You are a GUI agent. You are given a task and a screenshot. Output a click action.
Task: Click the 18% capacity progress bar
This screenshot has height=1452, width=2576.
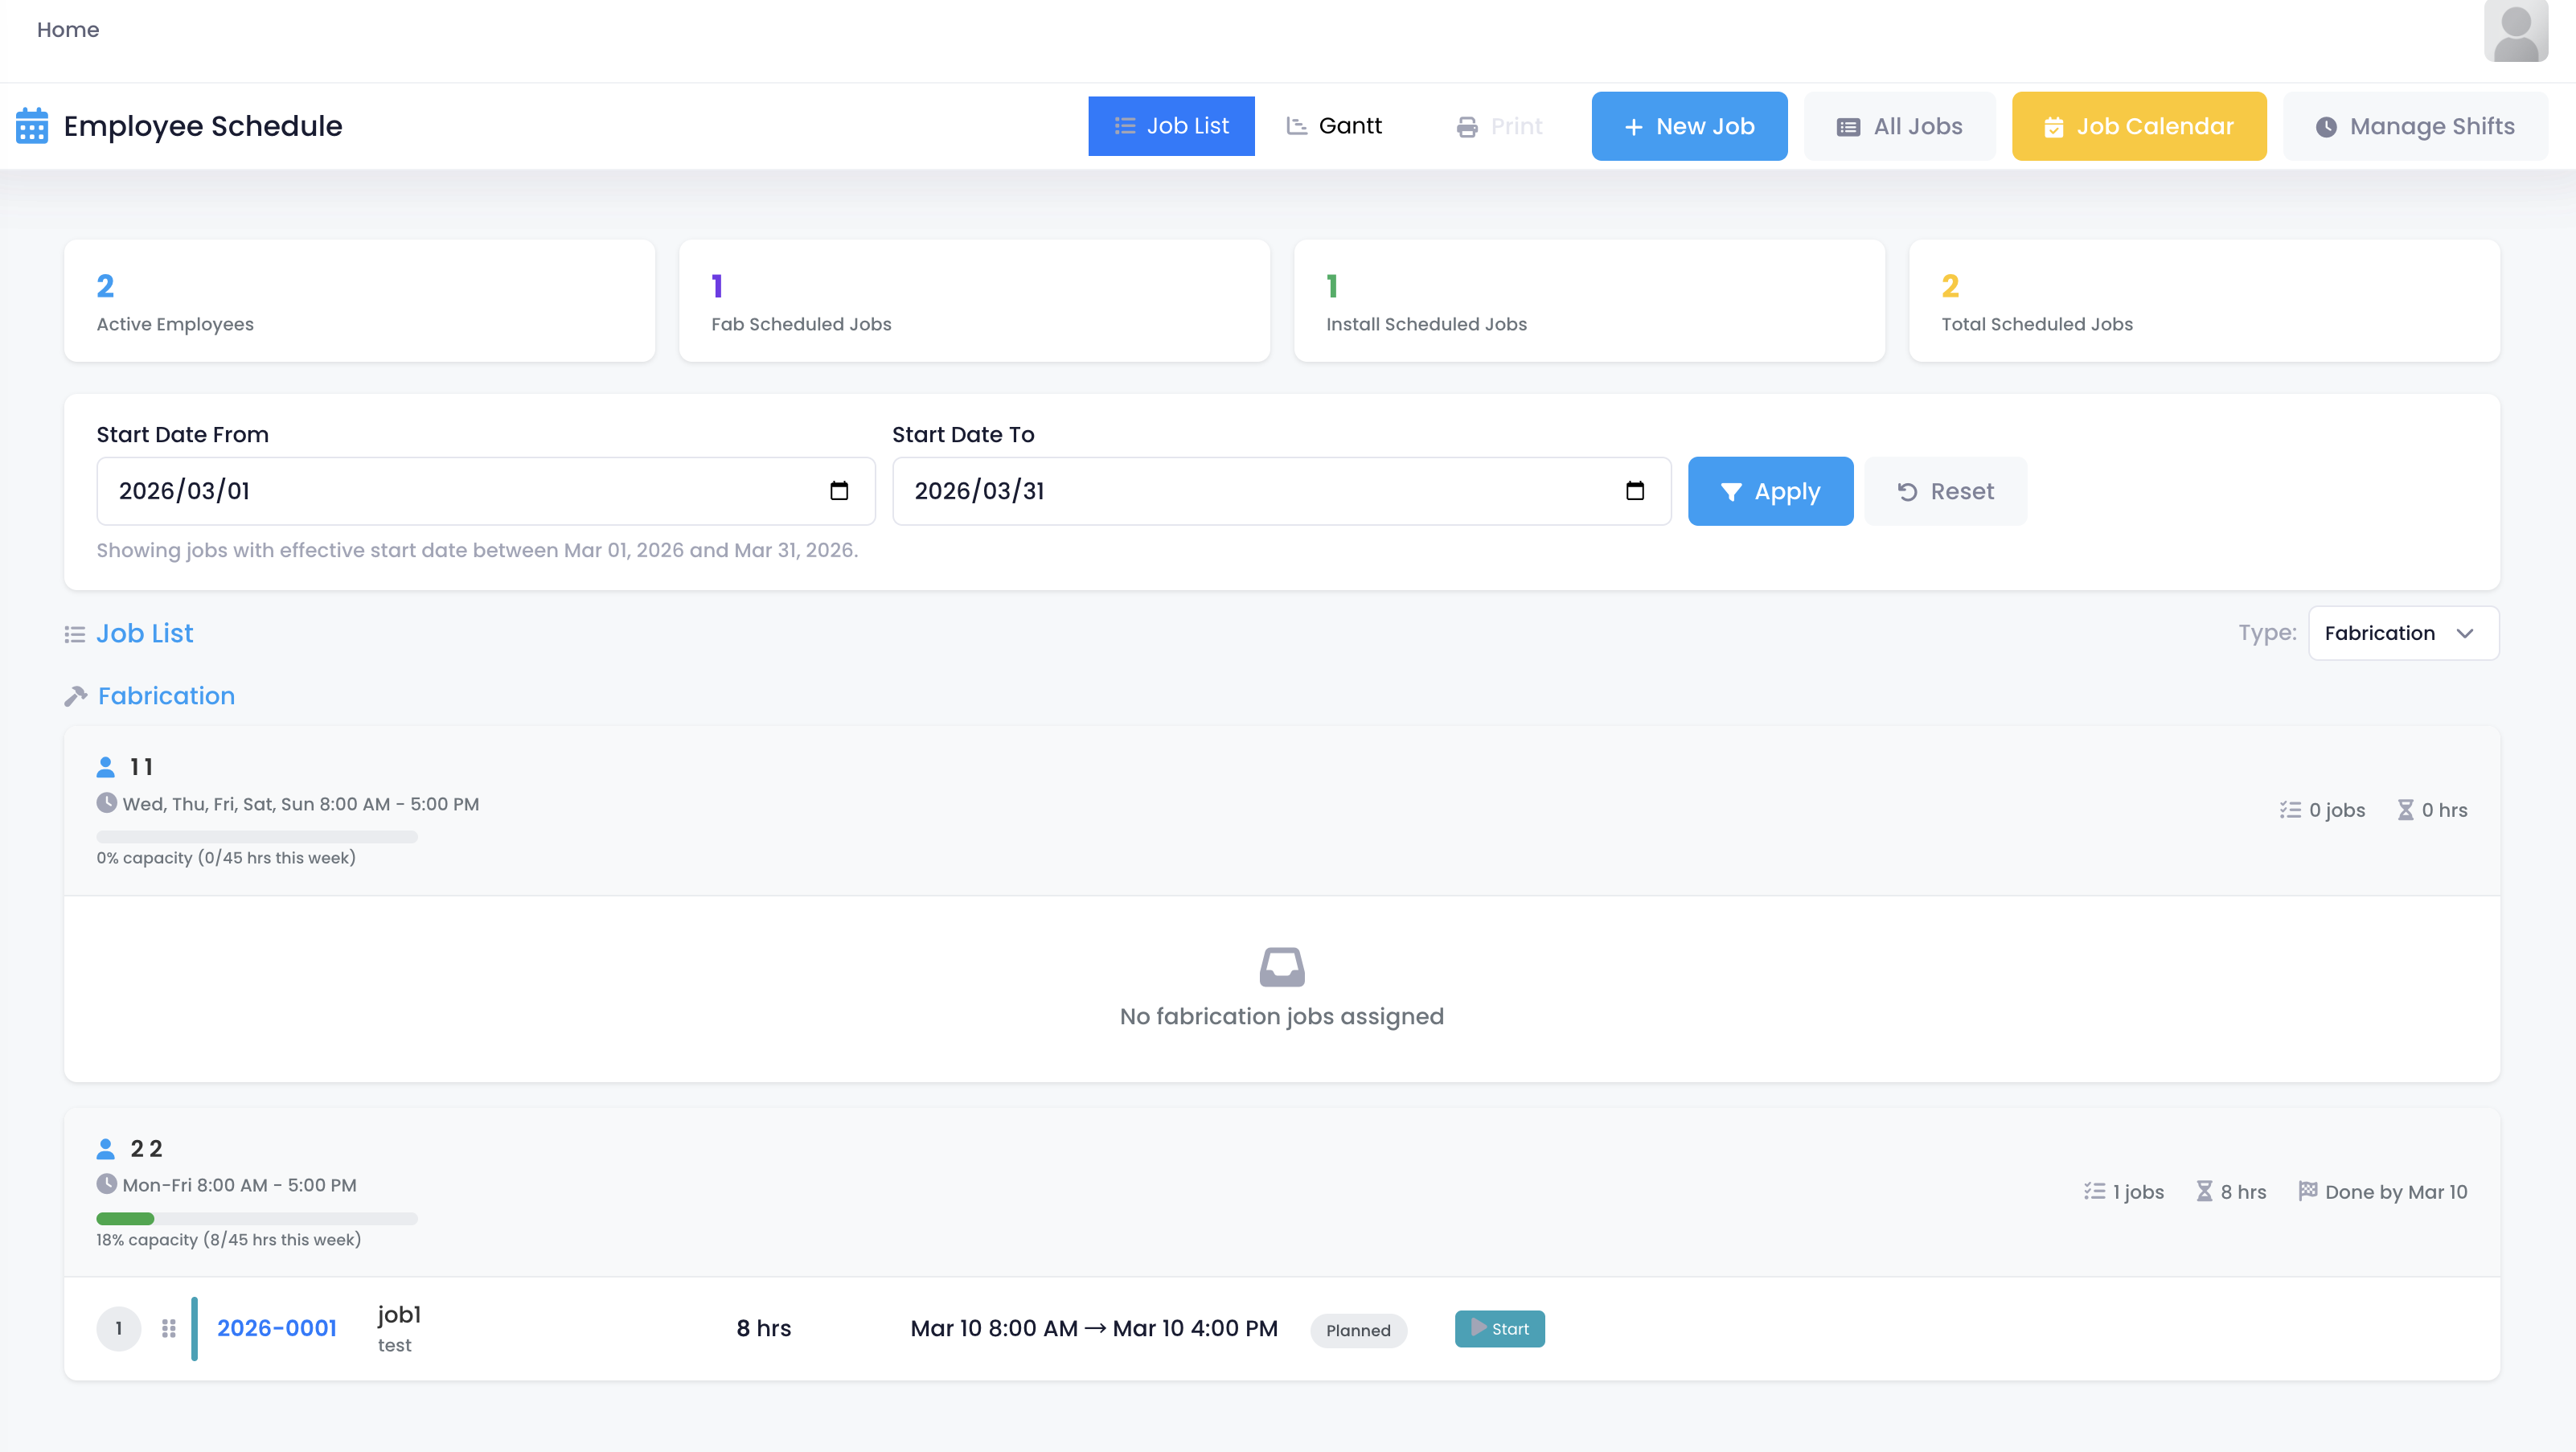[x=257, y=1218]
